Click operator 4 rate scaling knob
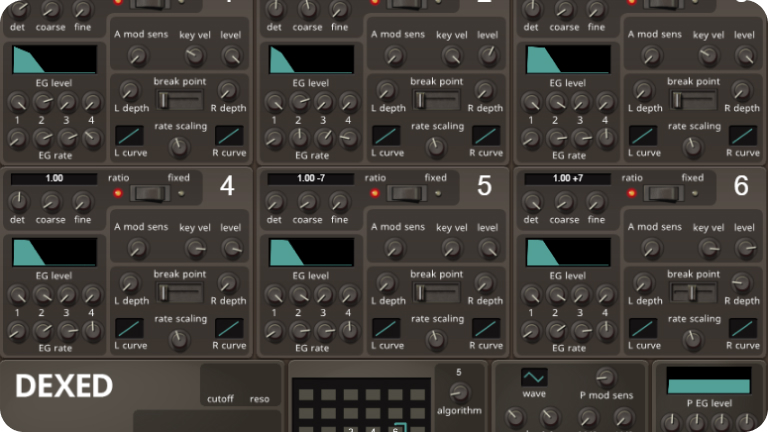768x432 pixels. click(x=179, y=339)
